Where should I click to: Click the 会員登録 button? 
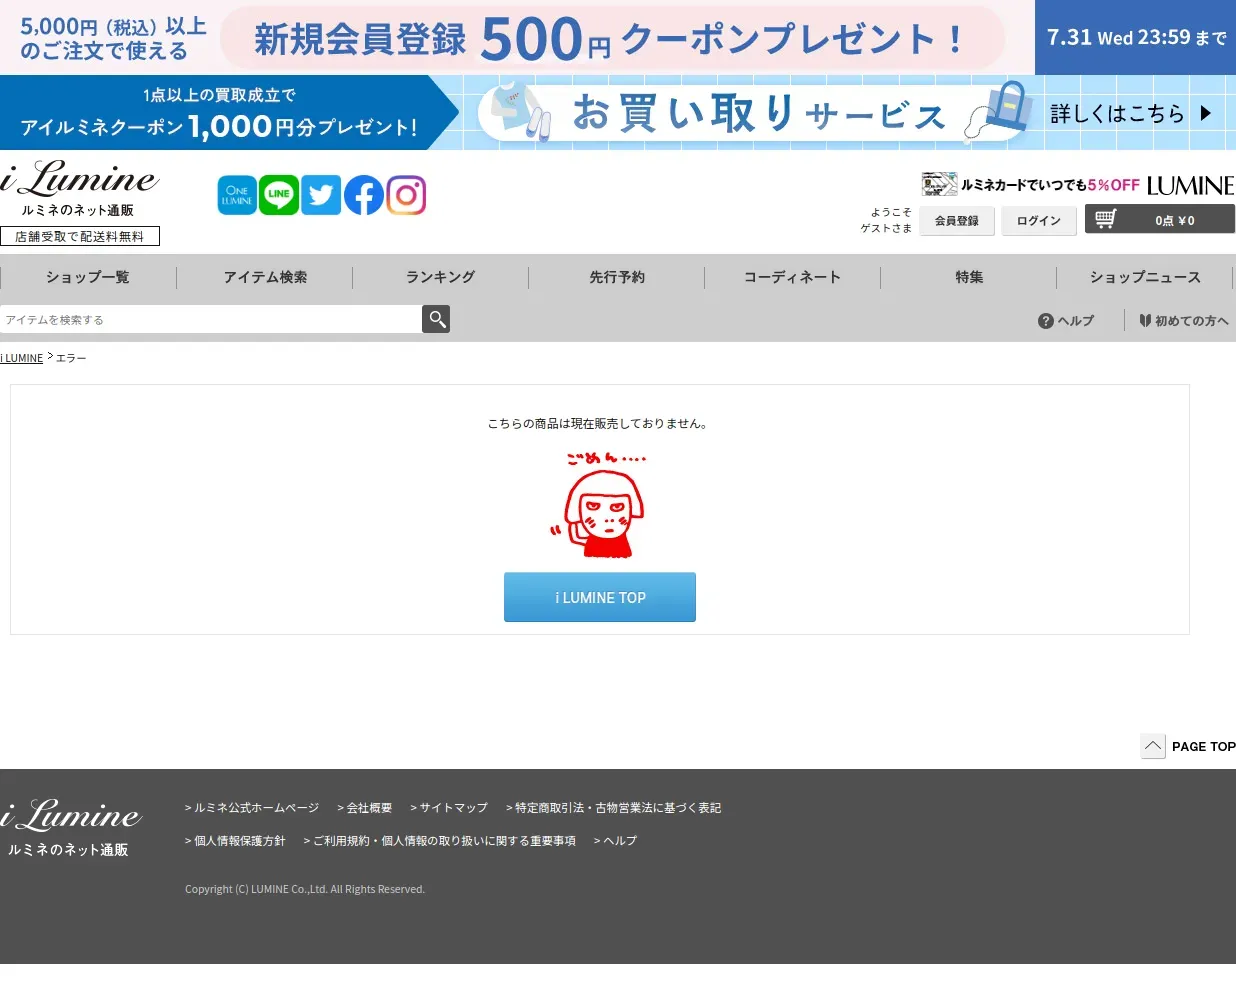click(x=957, y=221)
